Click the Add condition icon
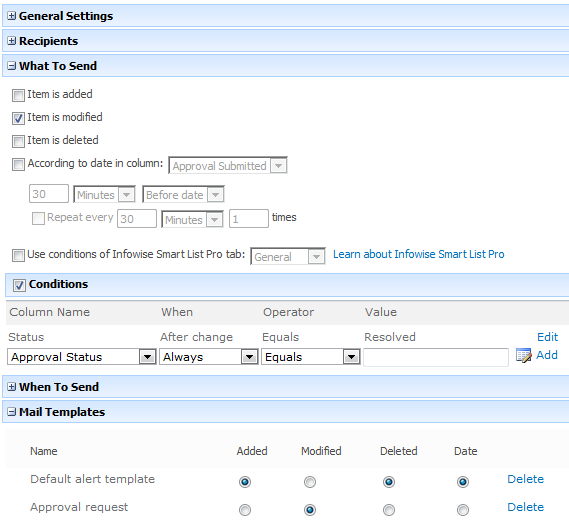Image resolution: width=569 pixels, height=527 pixels. 524,355
